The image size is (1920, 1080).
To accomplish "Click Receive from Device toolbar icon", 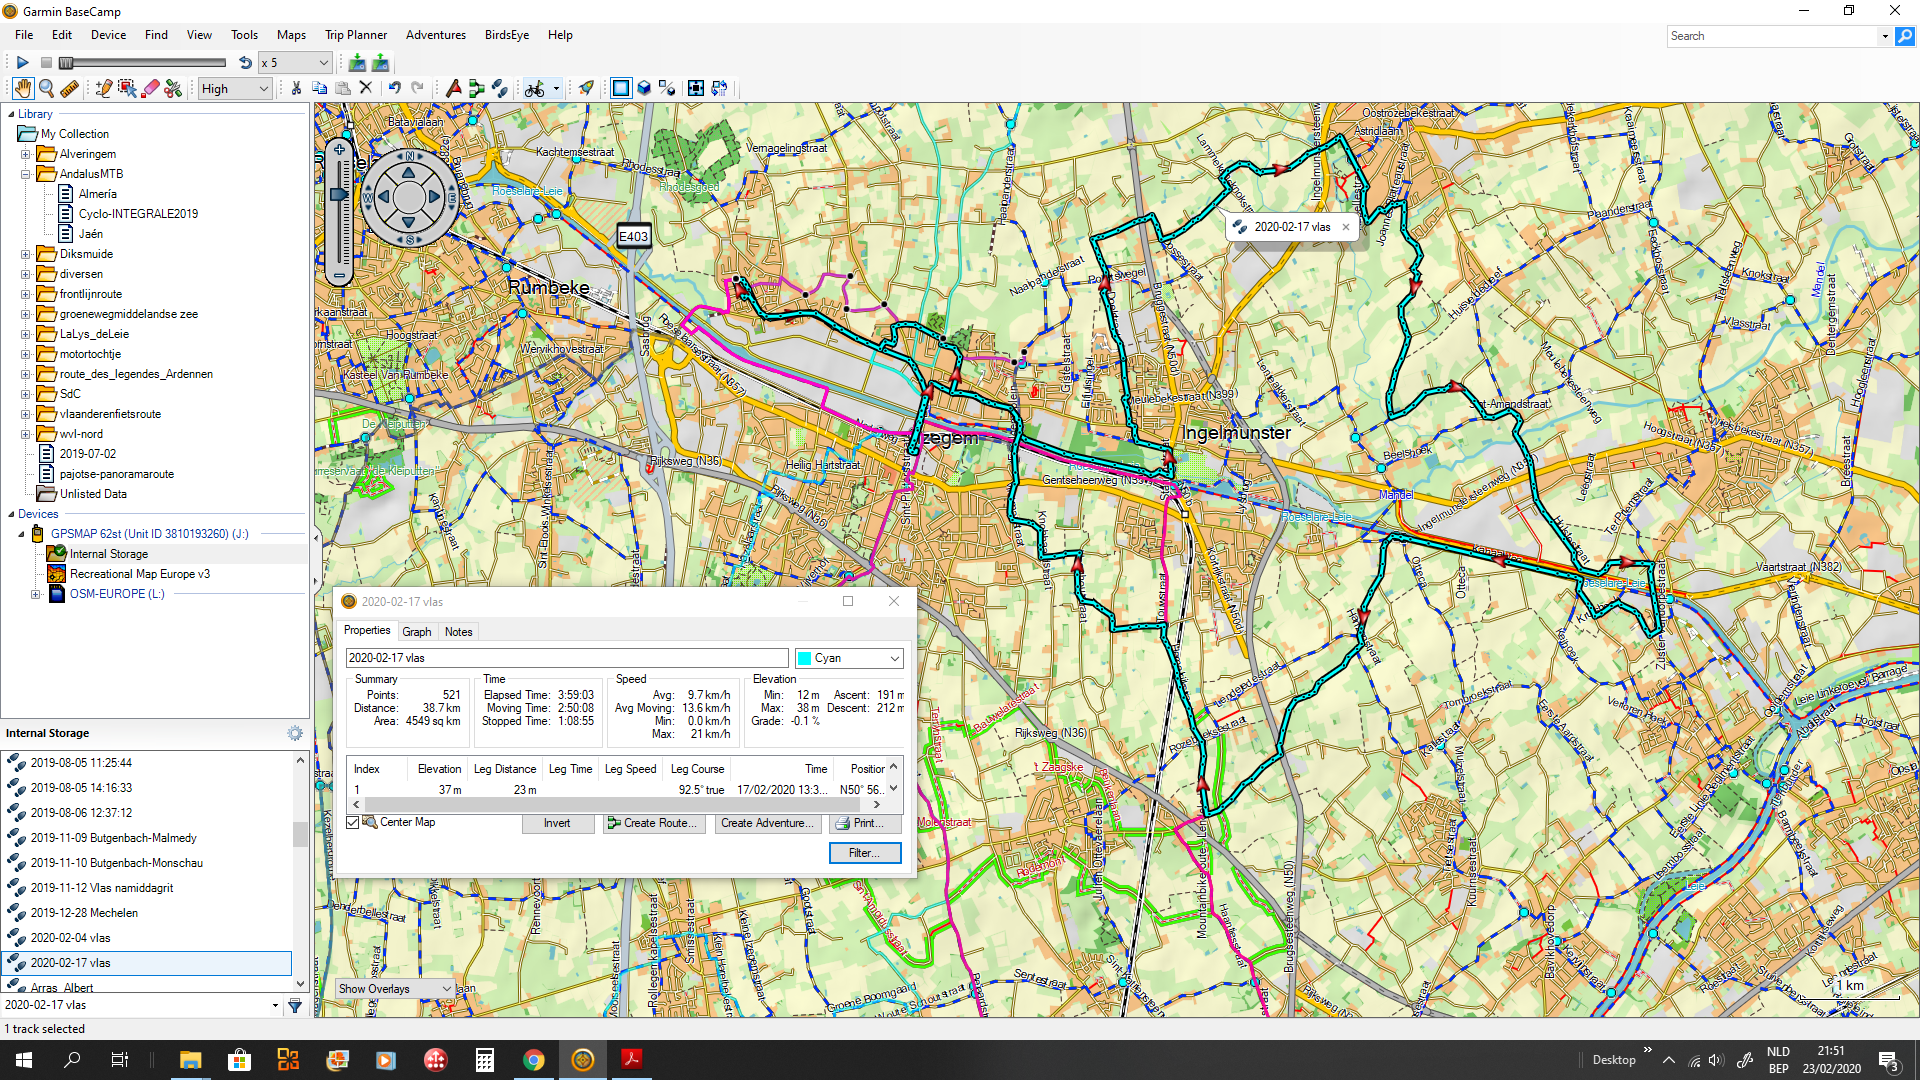I will tap(357, 62).
